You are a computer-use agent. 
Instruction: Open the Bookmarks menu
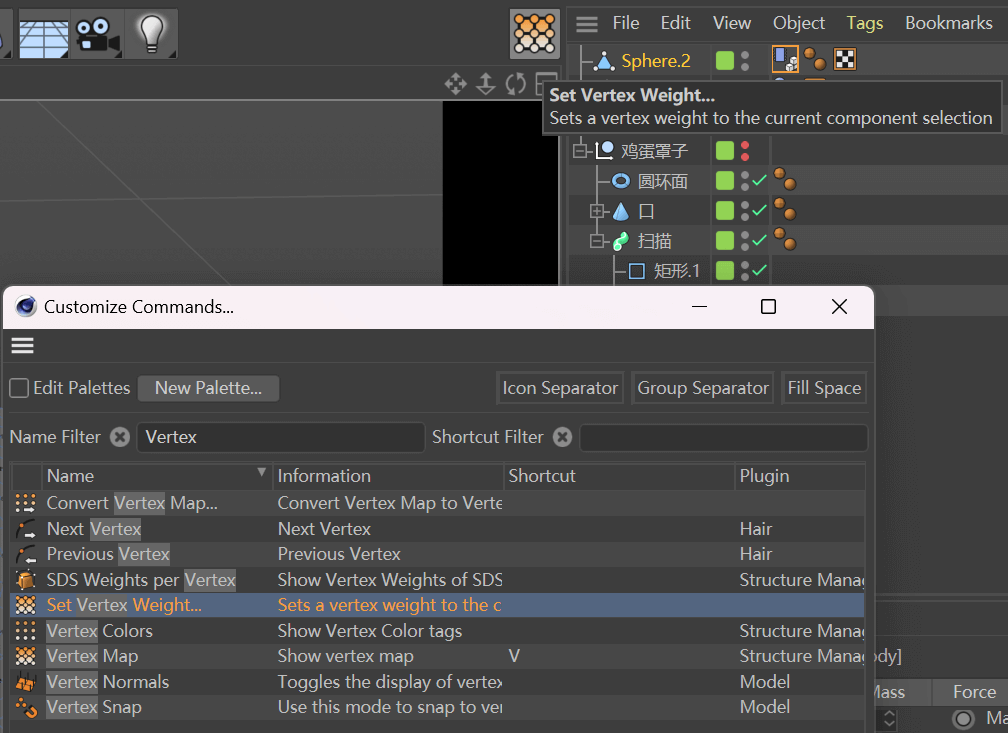click(949, 23)
